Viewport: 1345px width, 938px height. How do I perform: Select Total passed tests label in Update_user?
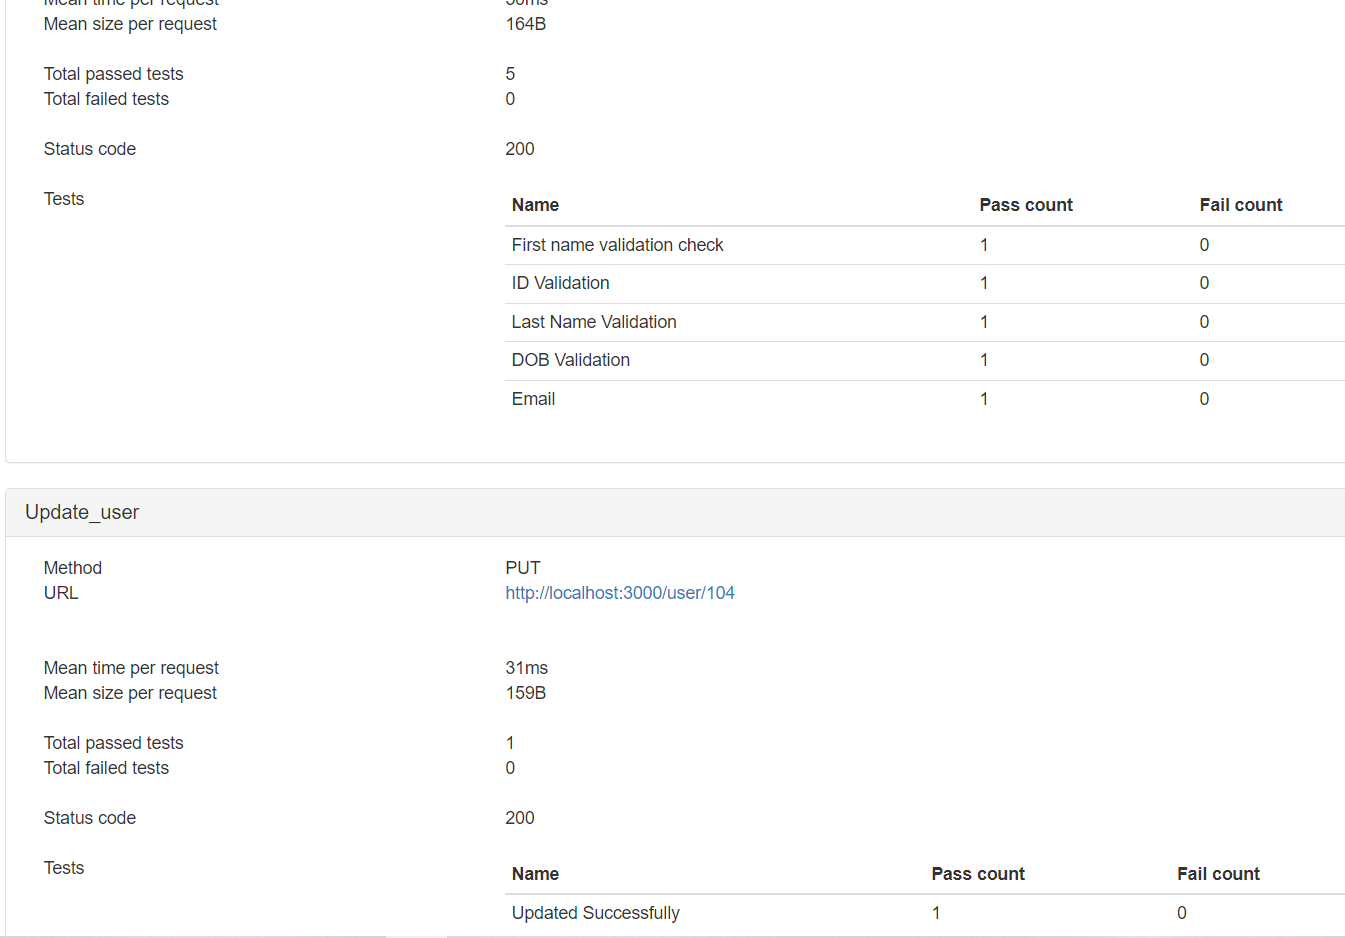pyautogui.click(x=113, y=743)
